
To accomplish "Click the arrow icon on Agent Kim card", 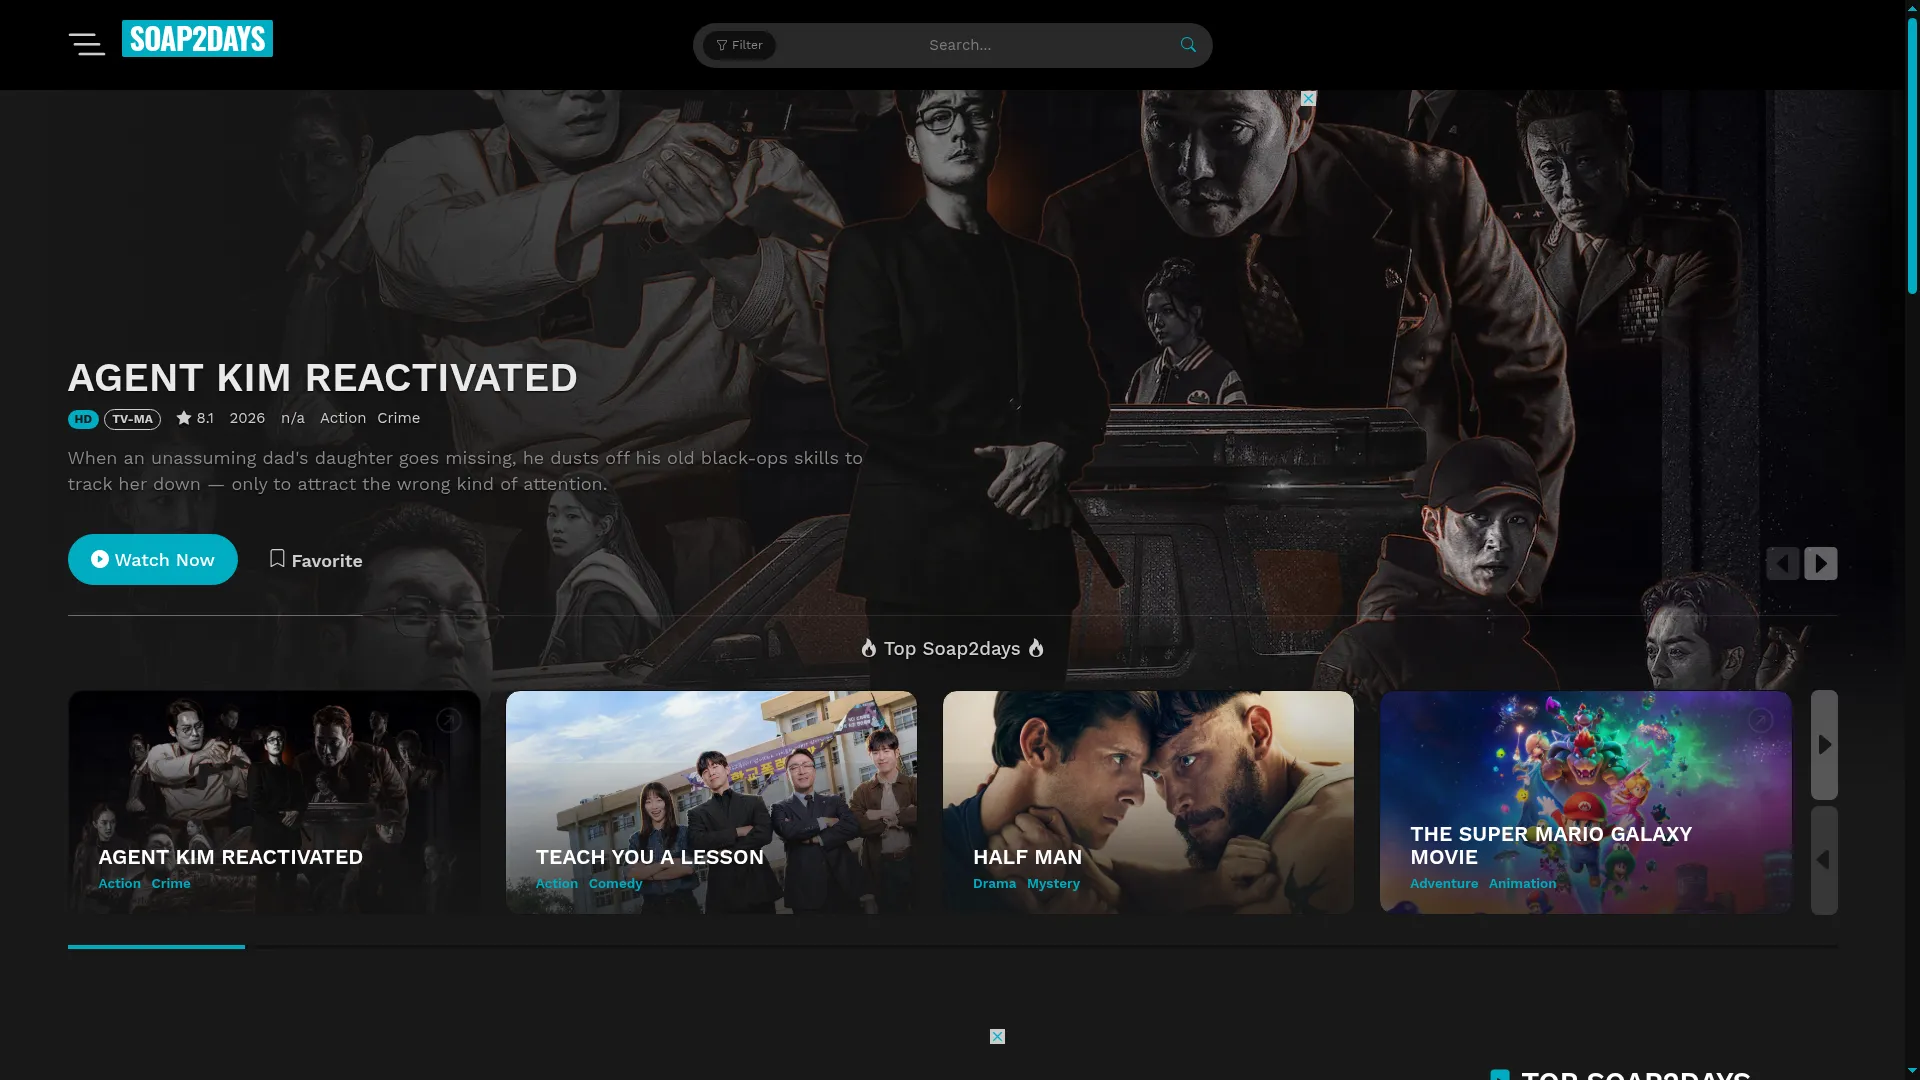I will click(x=449, y=720).
